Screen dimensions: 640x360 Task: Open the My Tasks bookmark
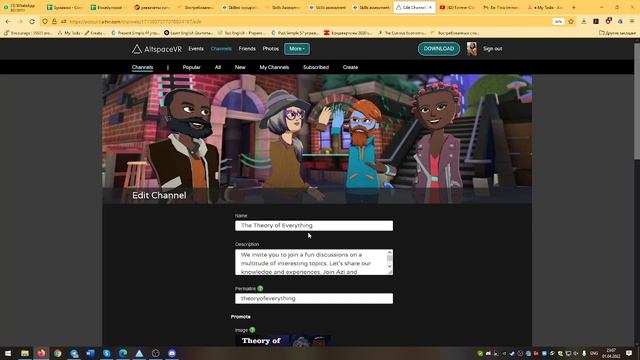(x=69, y=33)
